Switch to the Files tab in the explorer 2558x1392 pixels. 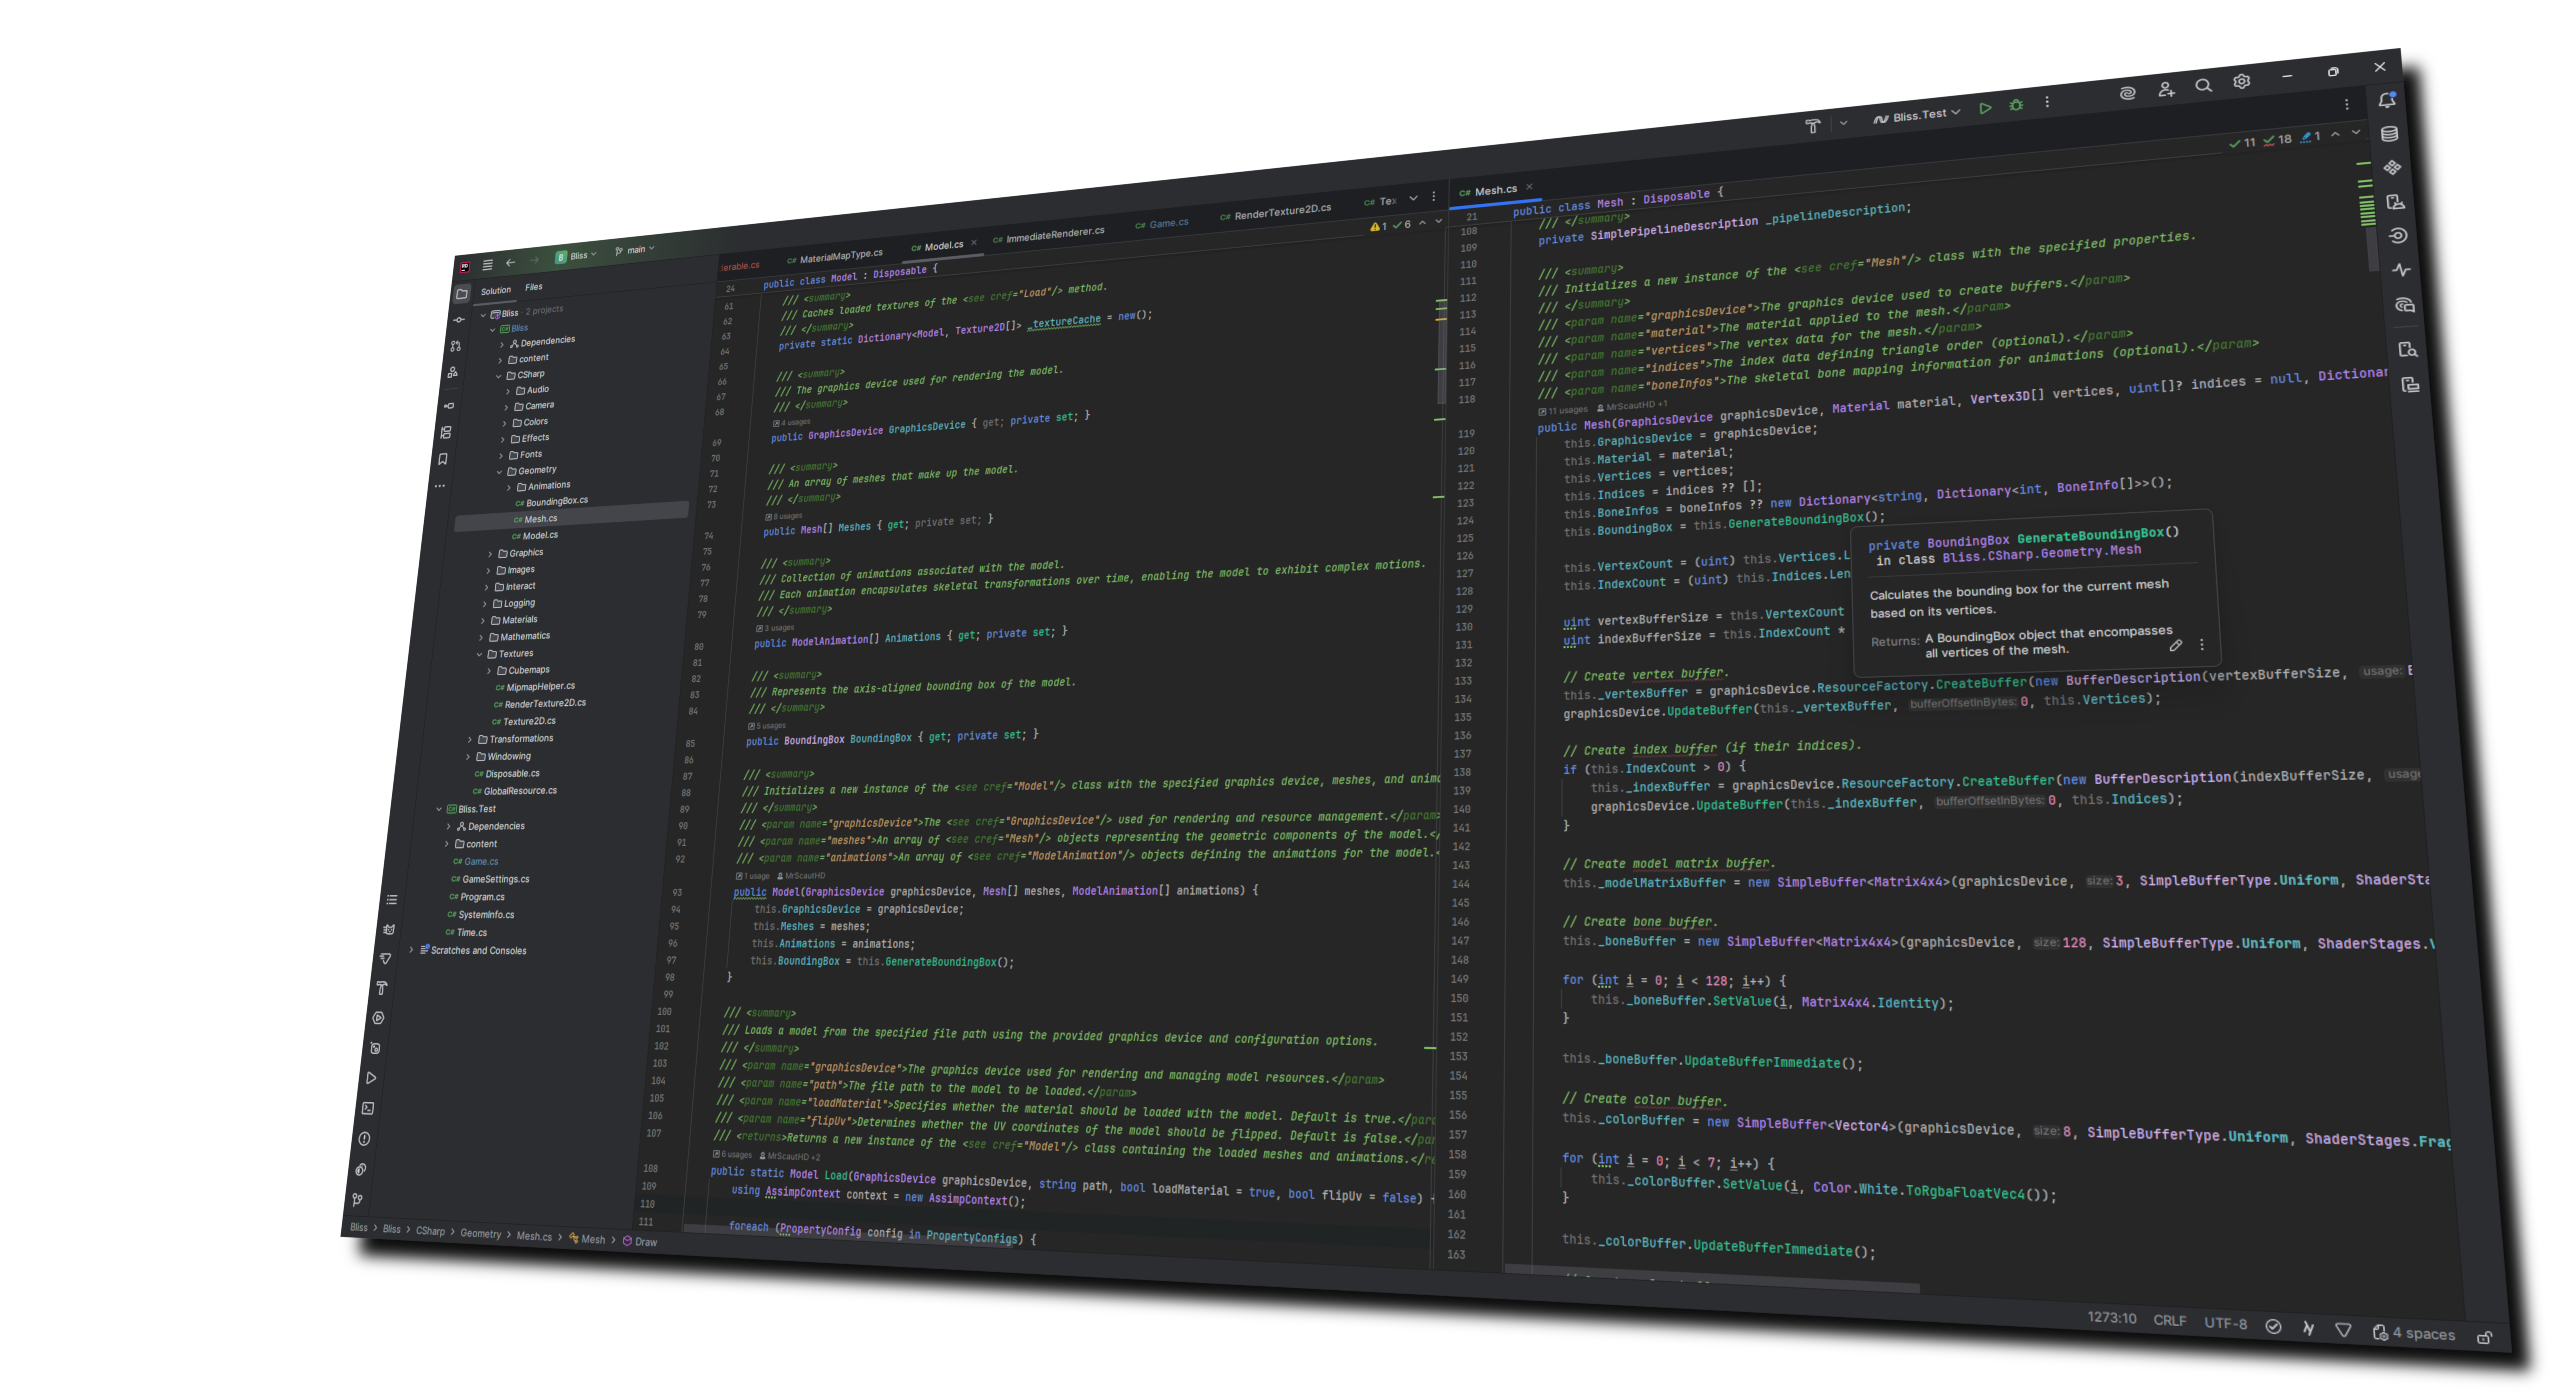click(x=535, y=287)
